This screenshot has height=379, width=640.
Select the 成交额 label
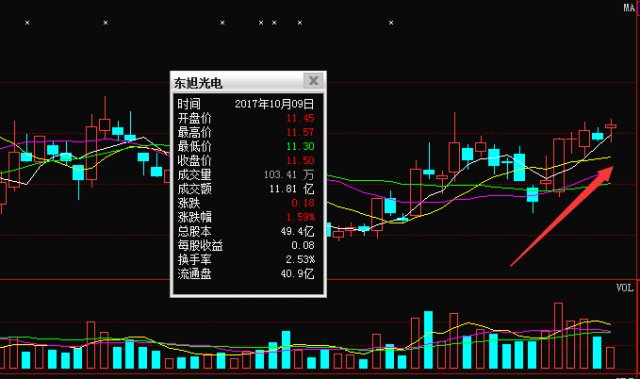coord(194,189)
